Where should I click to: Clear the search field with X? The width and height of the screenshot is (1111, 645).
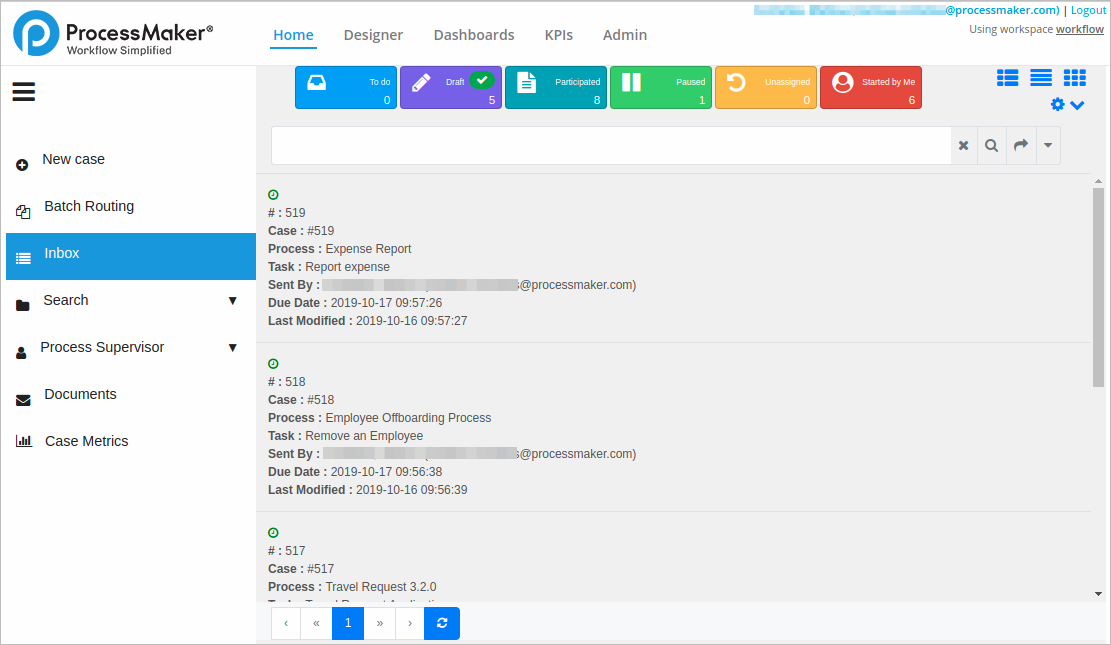[x=963, y=146]
